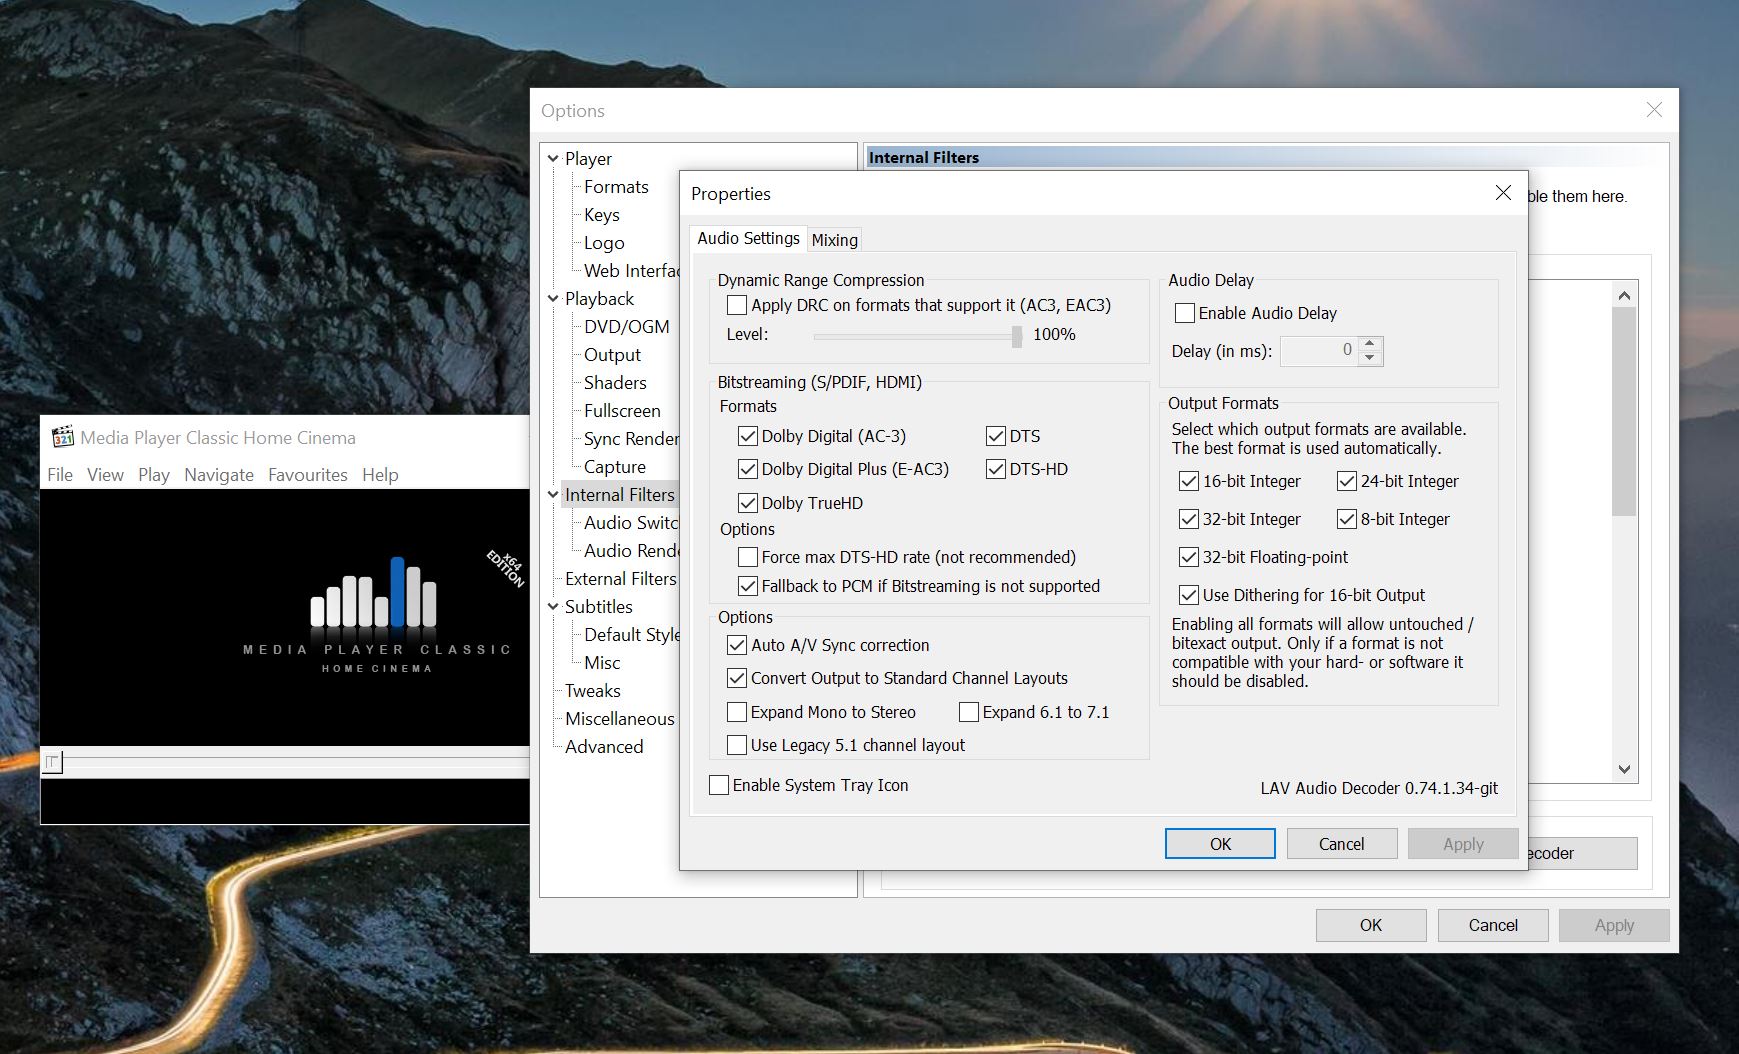Toggle DTS bitstreaming checkbox
The image size is (1739, 1054).
tap(996, 436)
